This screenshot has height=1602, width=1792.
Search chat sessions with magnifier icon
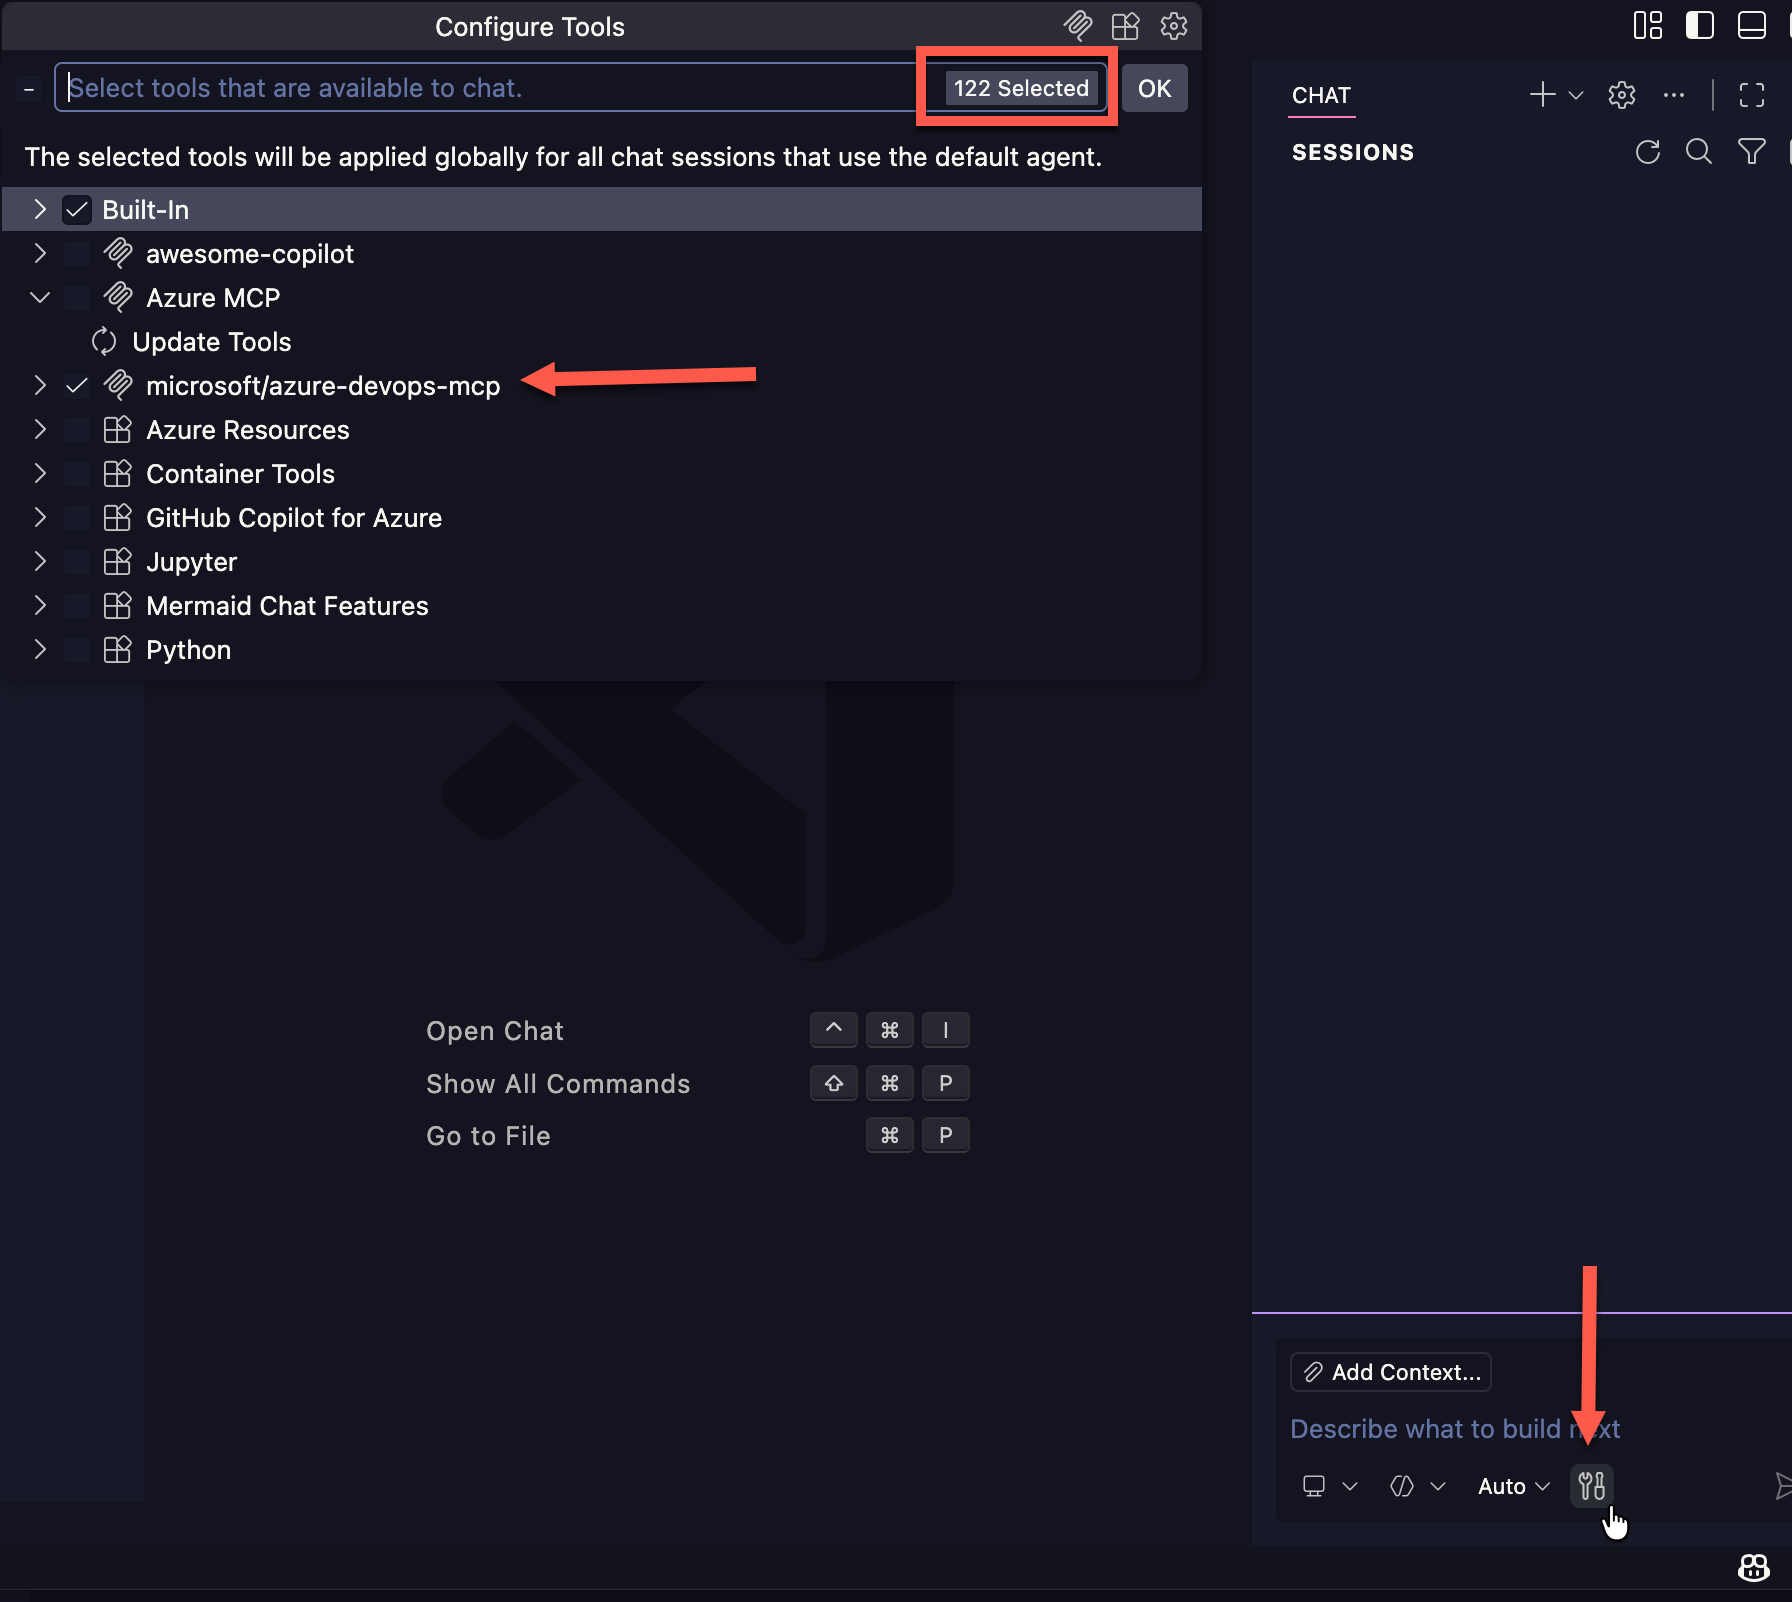coord(1699,152)
